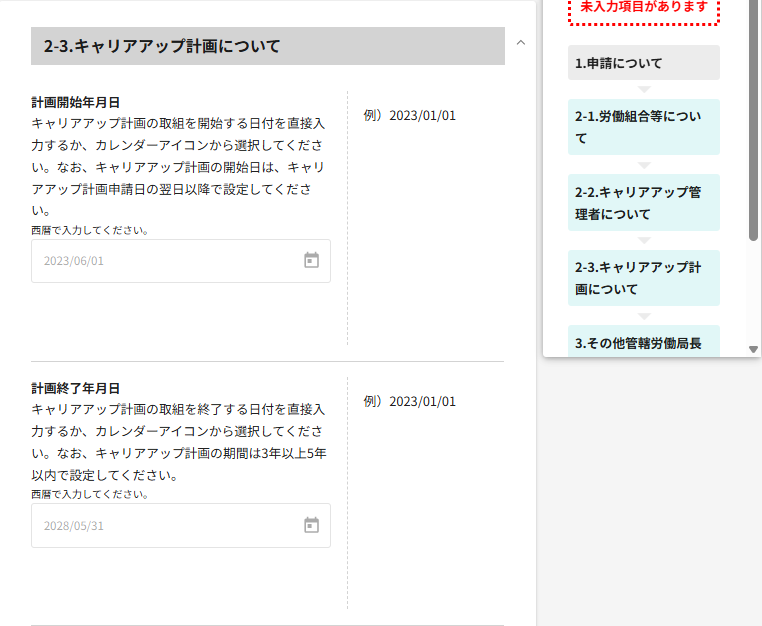Click the 西暦で入力してください hint above the end date
Screen dimensions: 762x626
pyautogui.click(x=90, y=494)
